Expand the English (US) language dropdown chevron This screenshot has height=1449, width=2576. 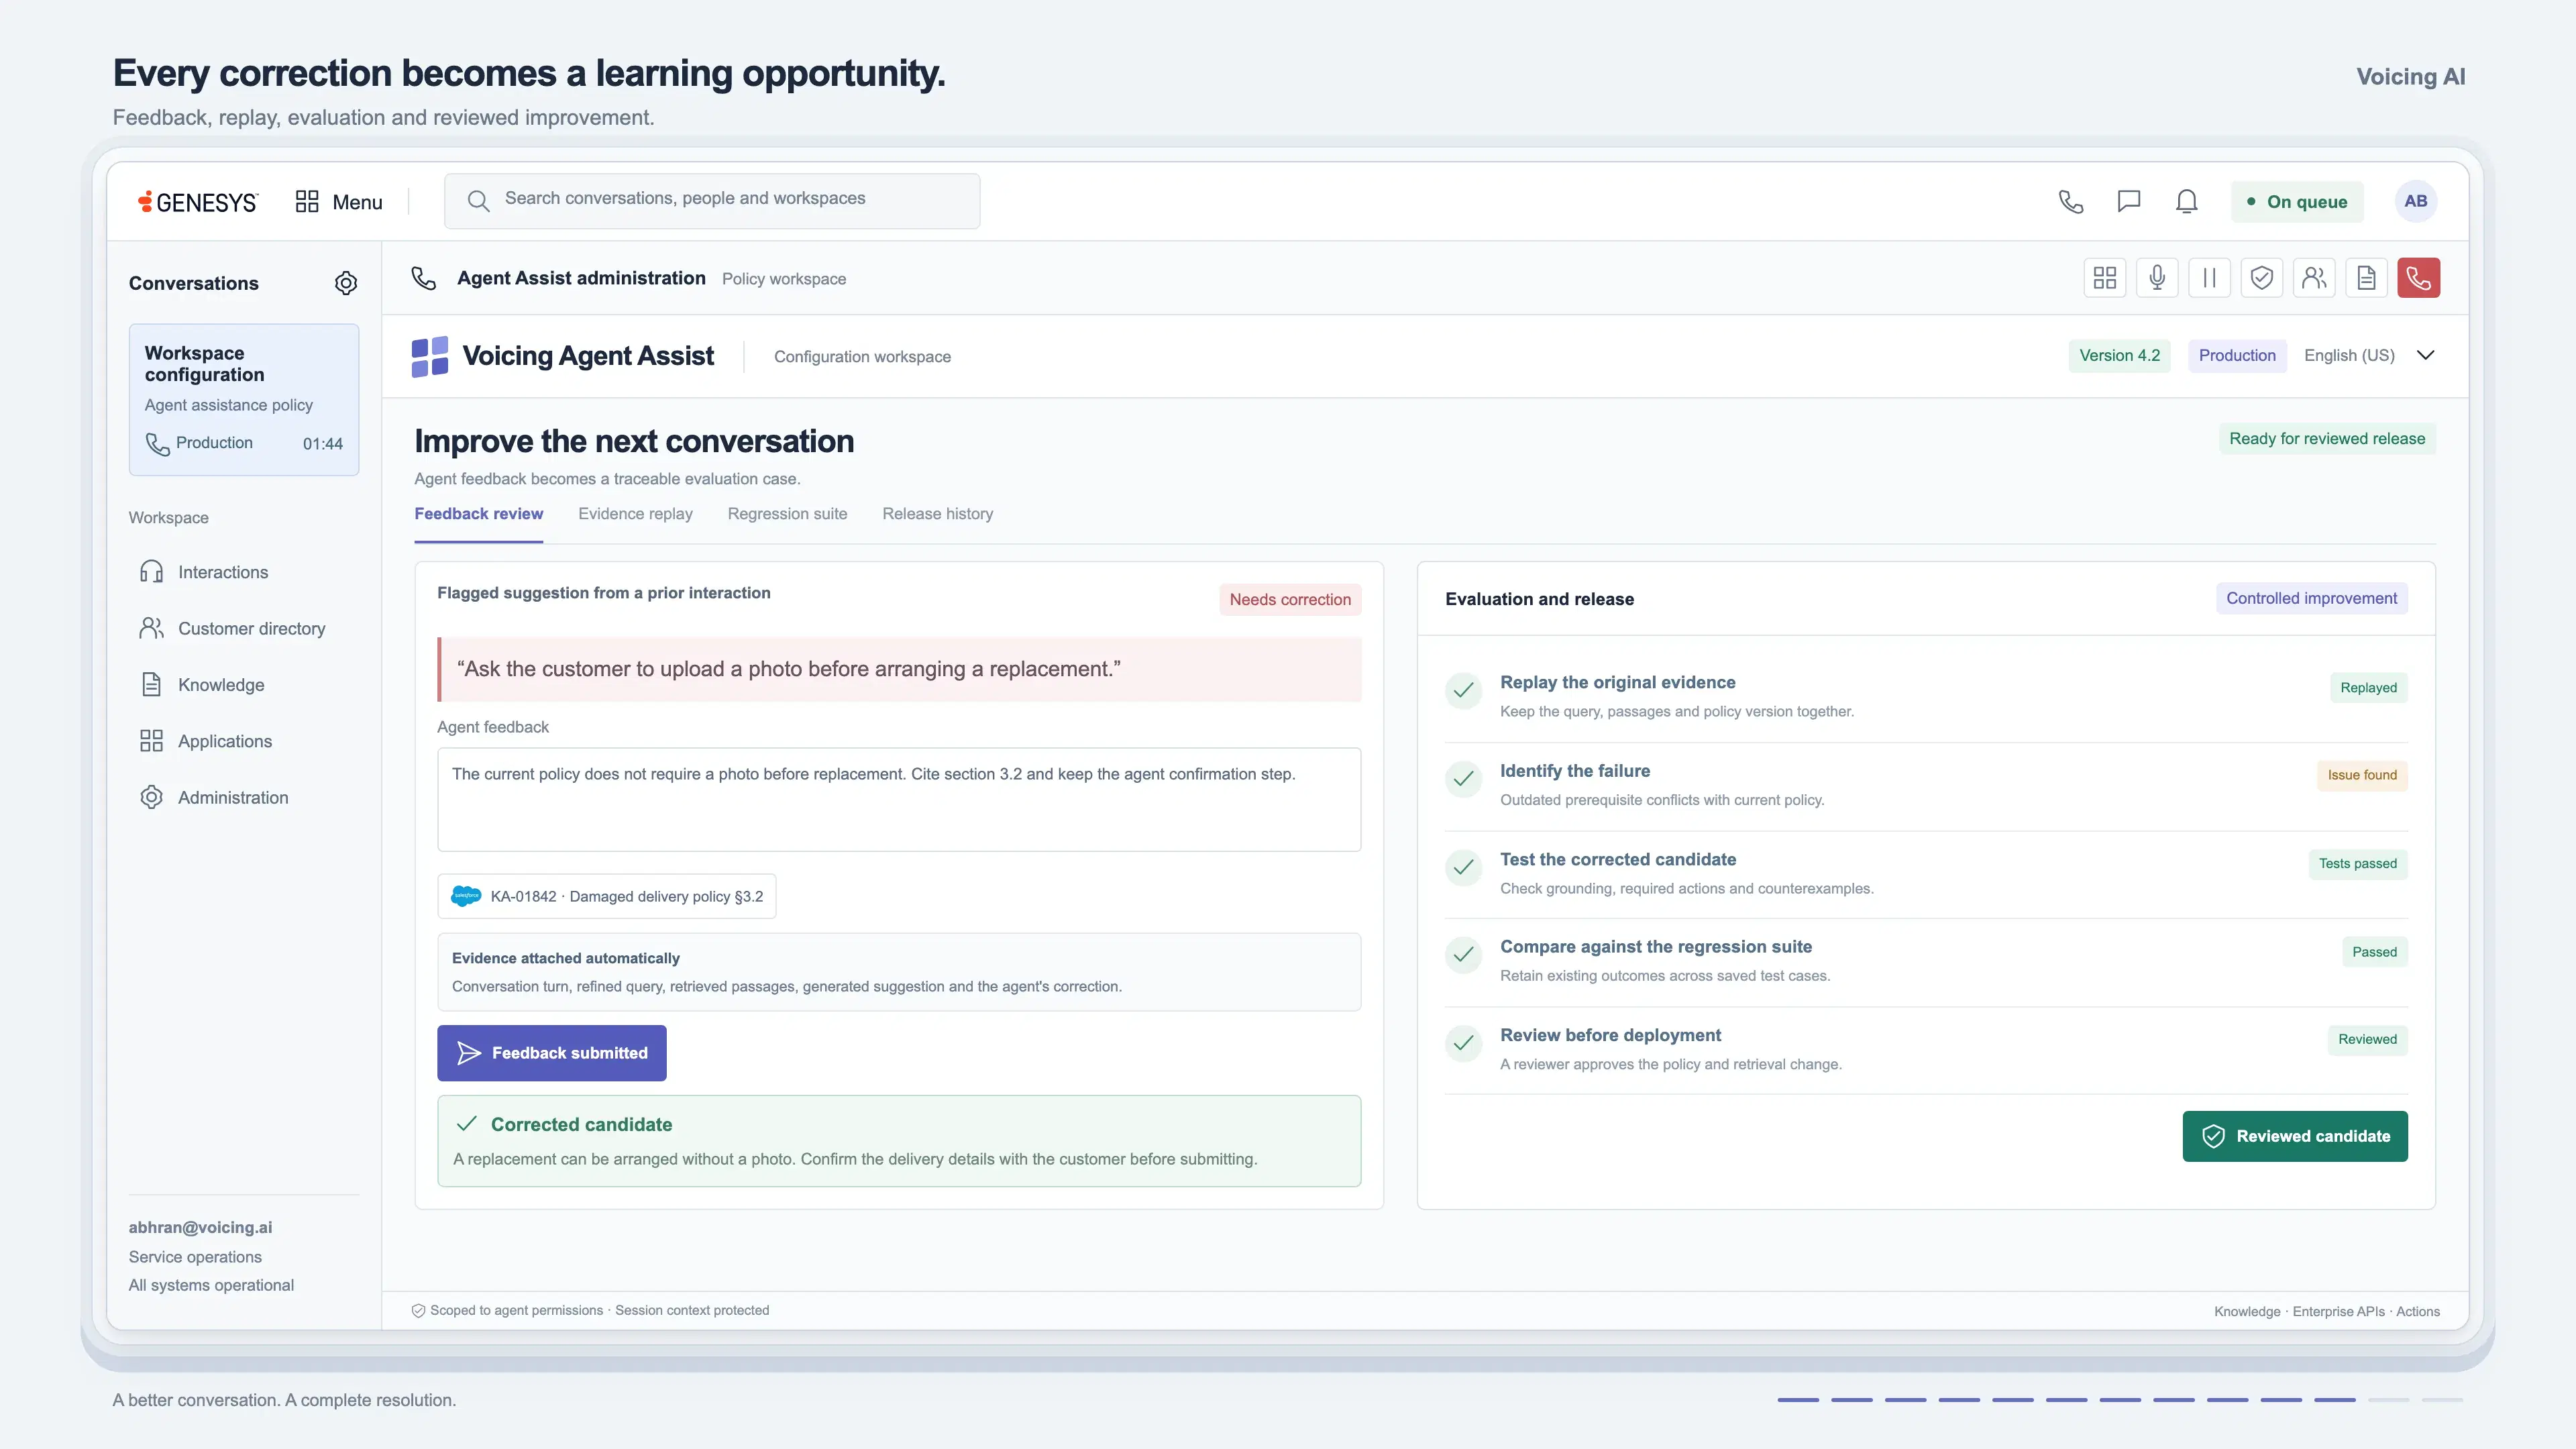click(2425, 355)
